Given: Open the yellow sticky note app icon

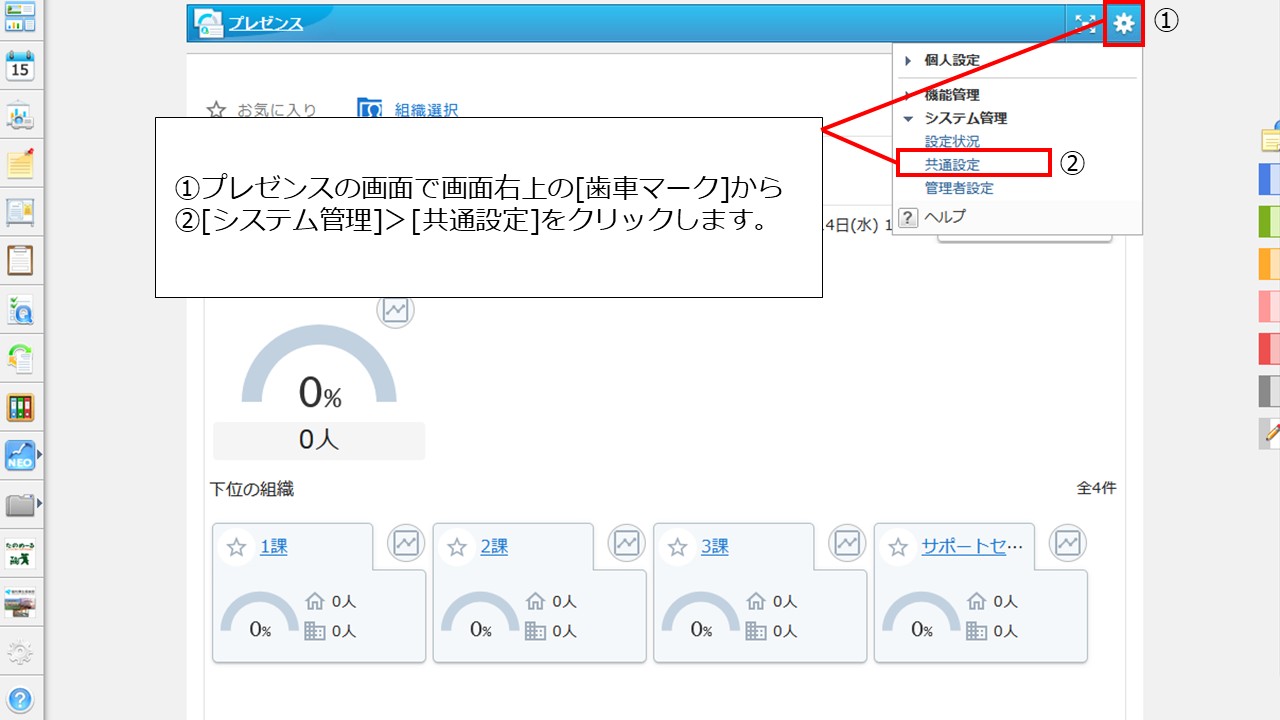Looking at the screenshot, I should coord(20,164).
